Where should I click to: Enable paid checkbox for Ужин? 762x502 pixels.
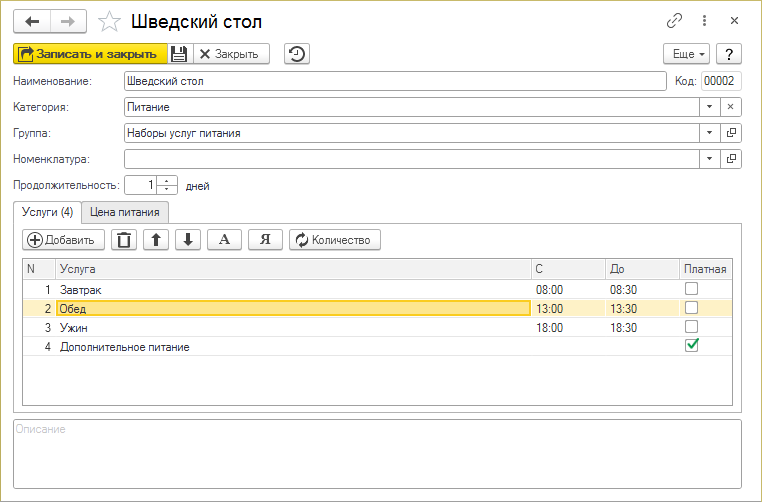click(691, 327)
